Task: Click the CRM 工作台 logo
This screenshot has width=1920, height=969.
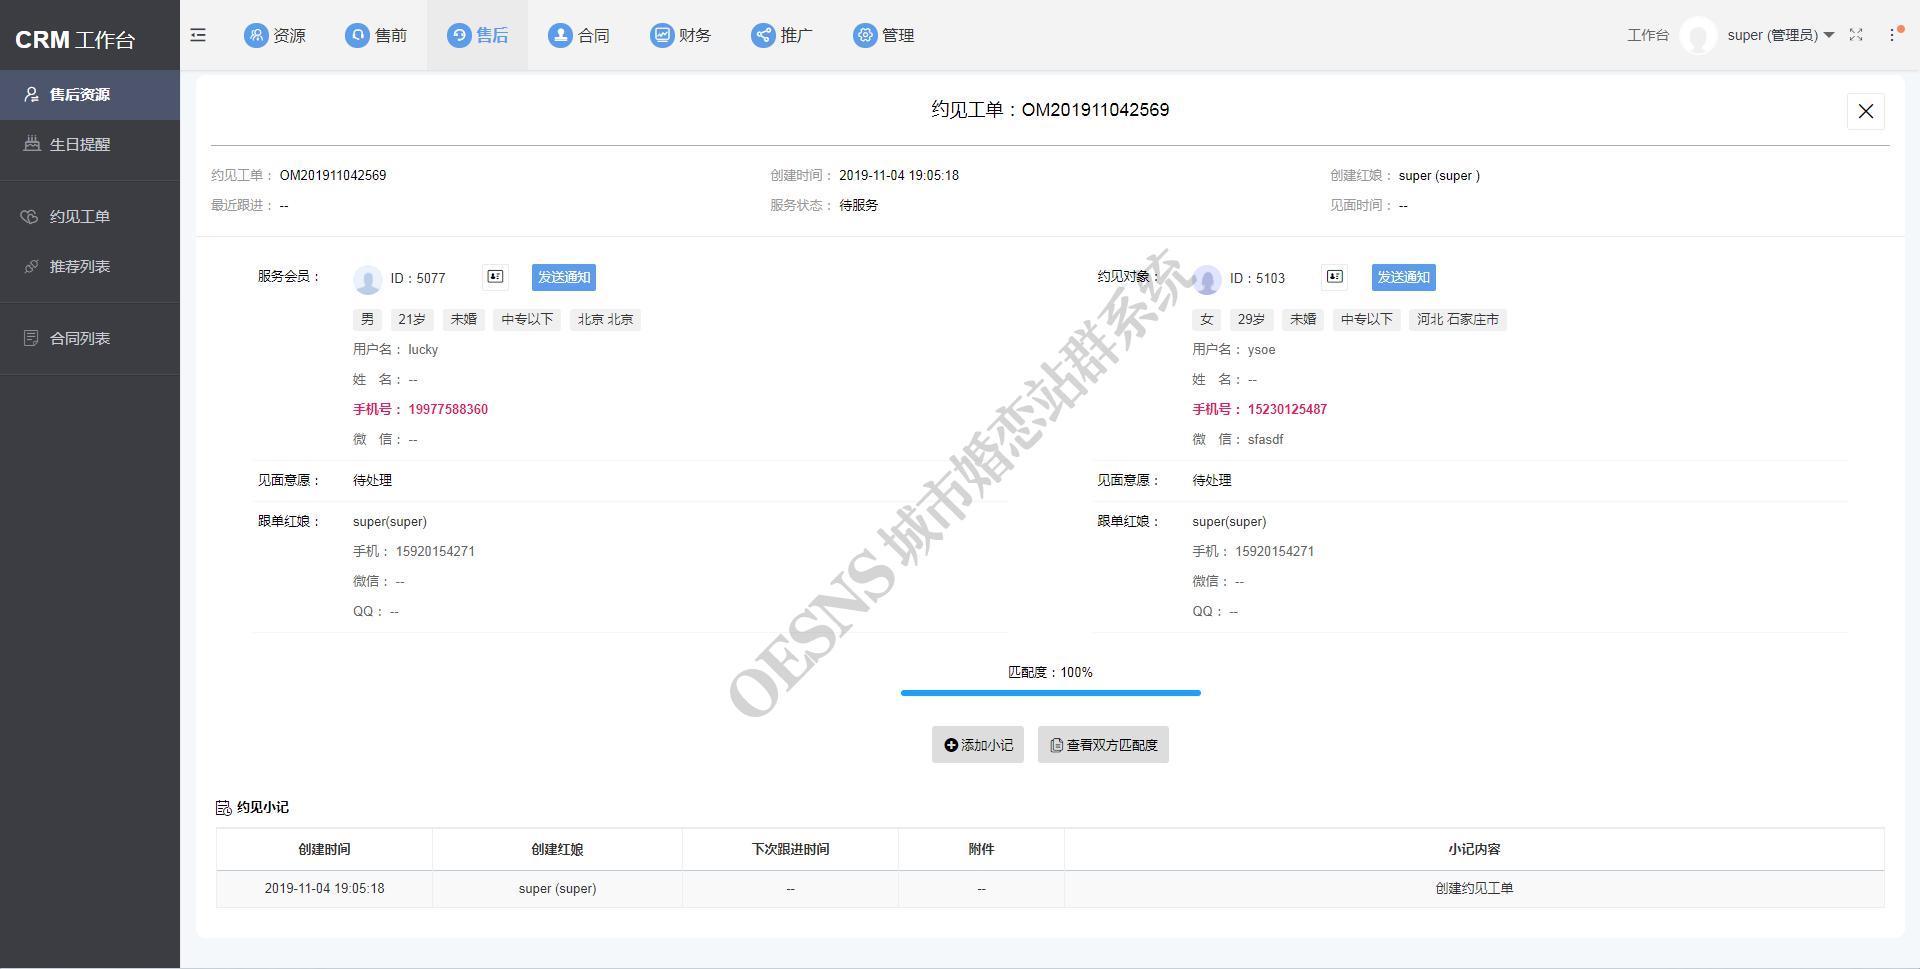Action: (x=75, y=40)
